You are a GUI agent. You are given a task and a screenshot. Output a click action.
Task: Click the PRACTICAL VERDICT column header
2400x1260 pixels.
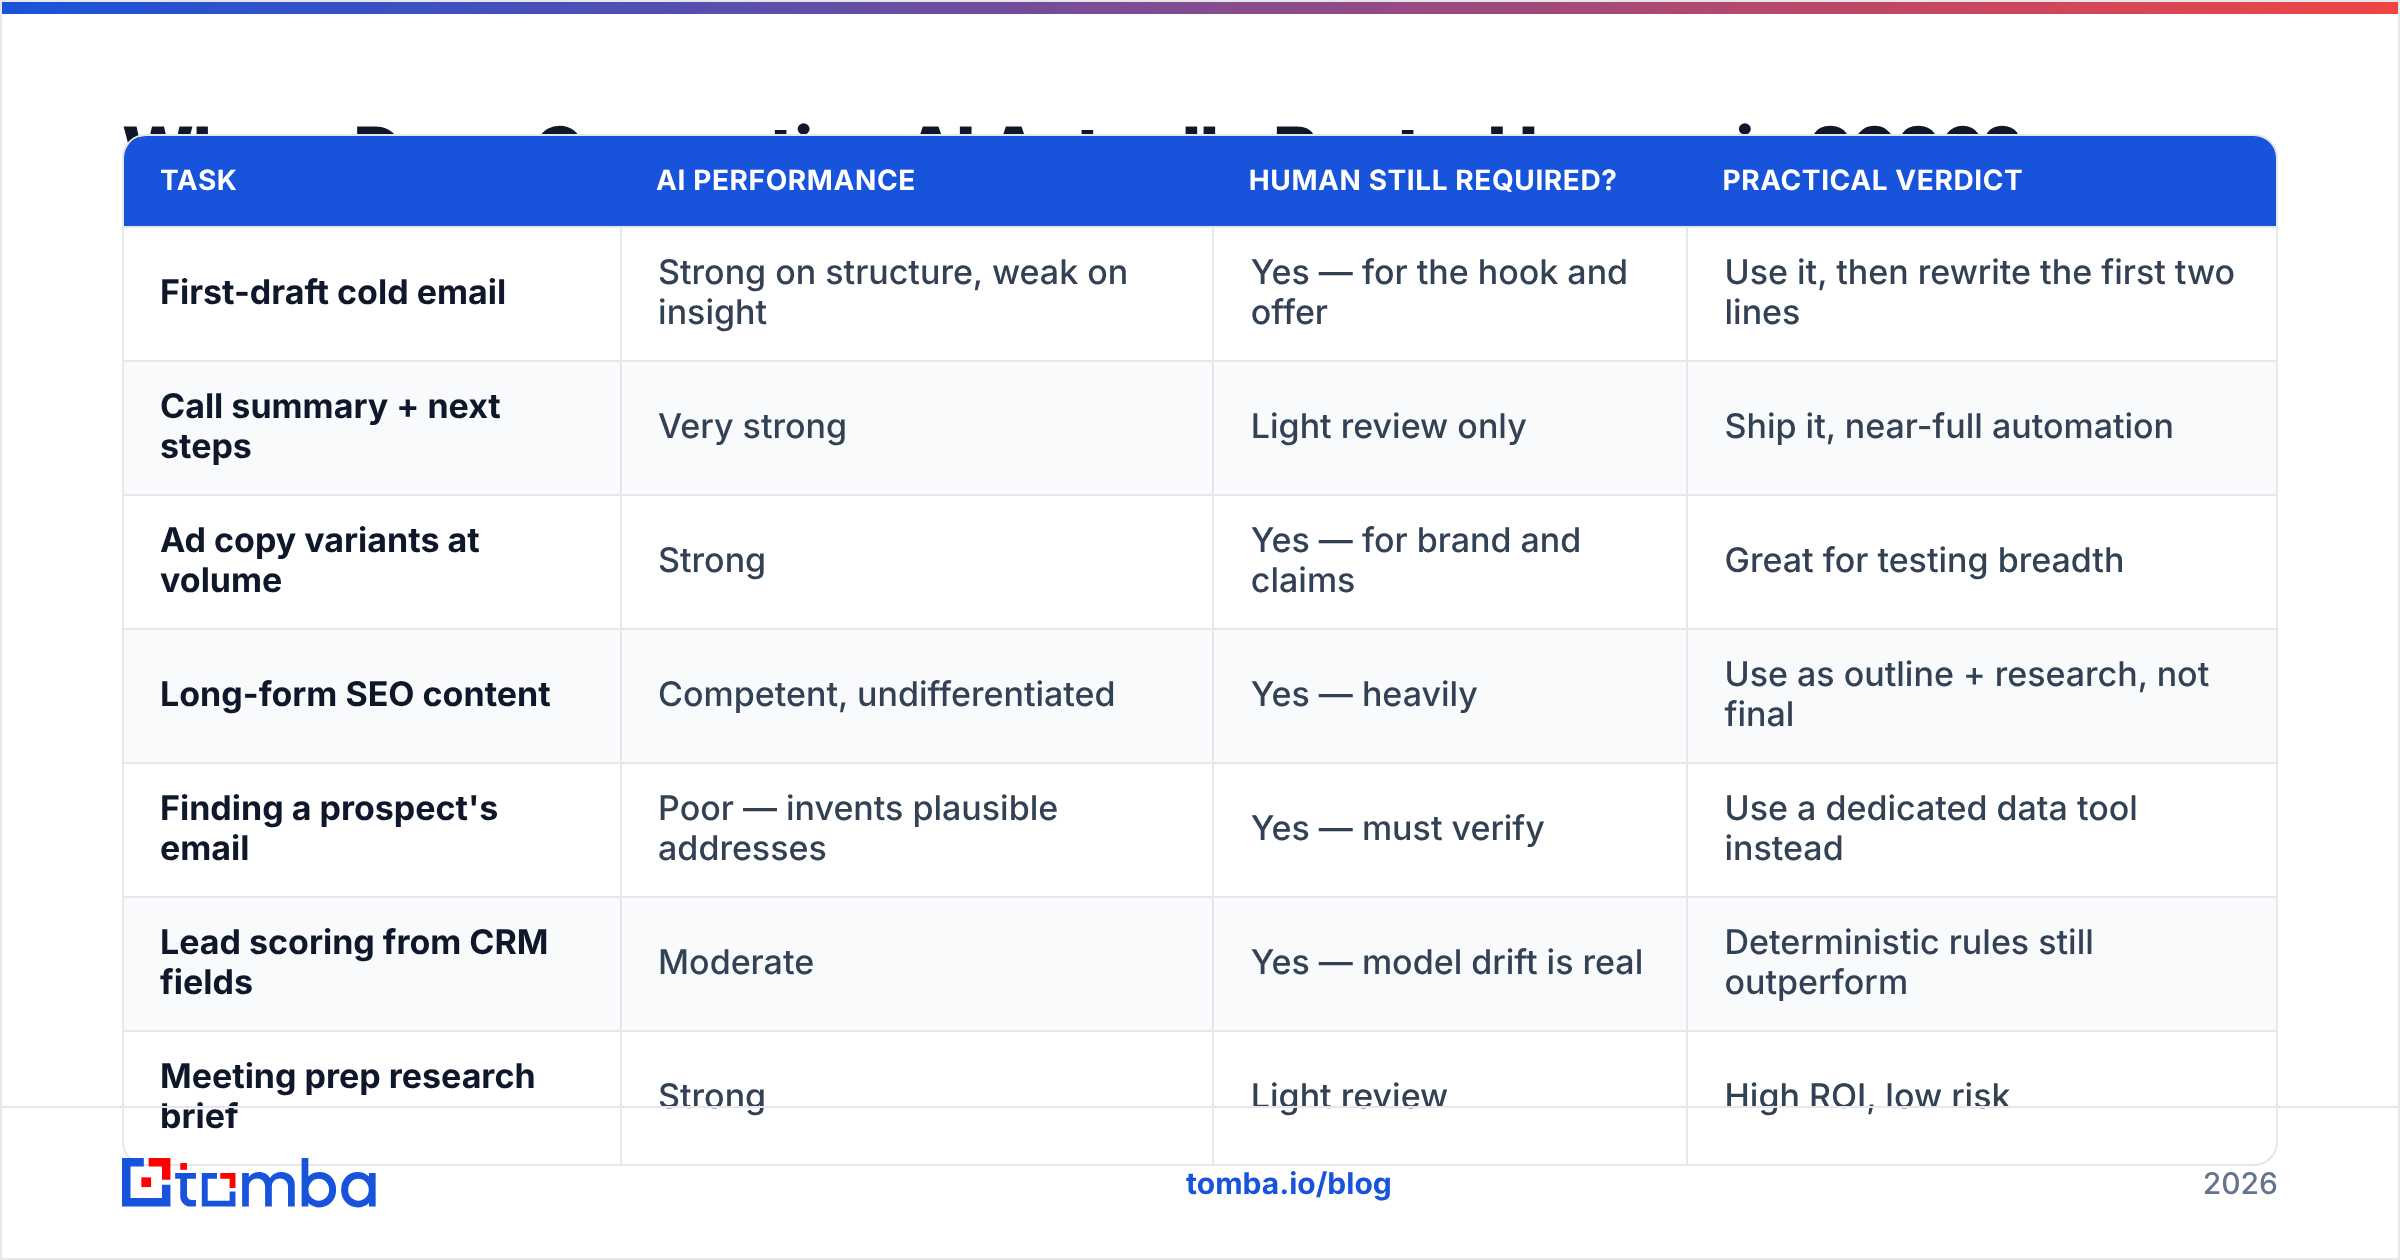(x=1872, y=180)
